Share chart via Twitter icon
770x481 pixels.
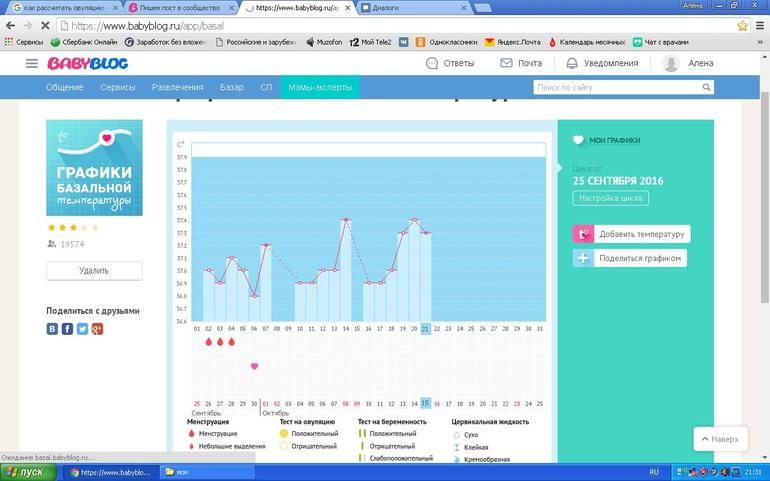coord(82,329)
